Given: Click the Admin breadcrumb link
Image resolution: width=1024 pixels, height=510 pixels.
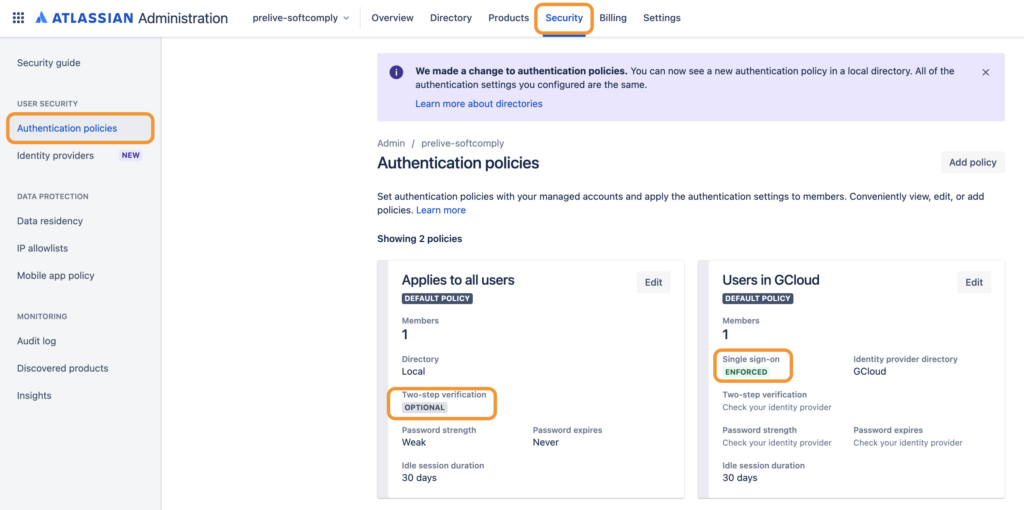Looking at the screenshot, I should pos(391,143).
